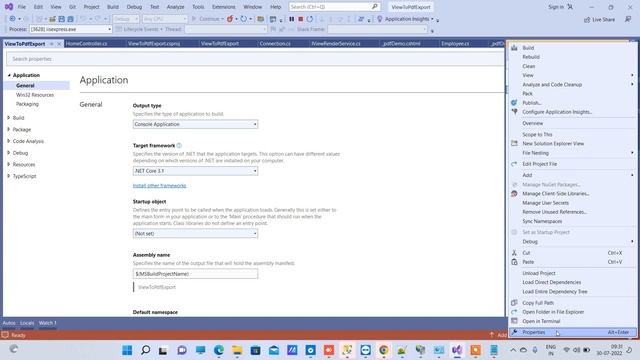Switch to Employee.cs tab
This screenshot has height=360, width=640.
click(x=455, y=44)
